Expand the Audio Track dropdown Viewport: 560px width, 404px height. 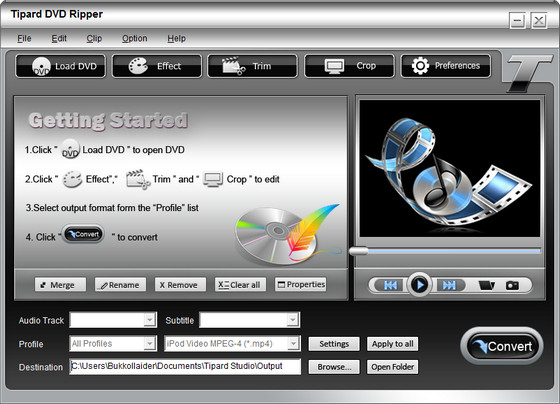150,320
